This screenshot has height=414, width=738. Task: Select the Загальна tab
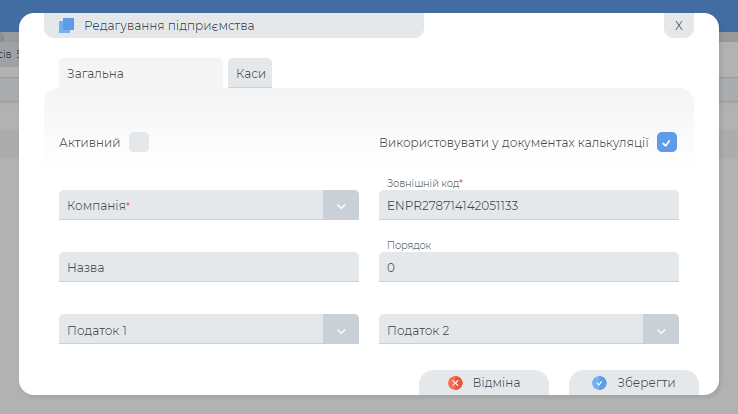(x=138, y=74)
